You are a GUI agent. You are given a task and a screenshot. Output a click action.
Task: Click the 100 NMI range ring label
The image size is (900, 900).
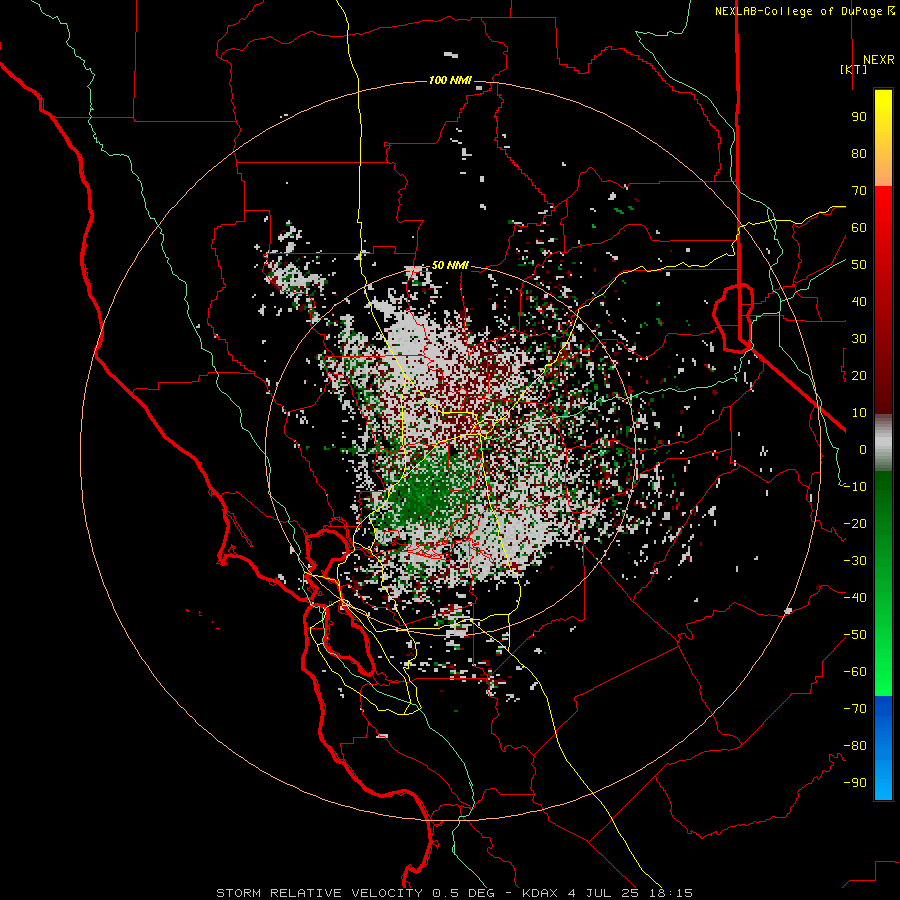coord(450,80)
